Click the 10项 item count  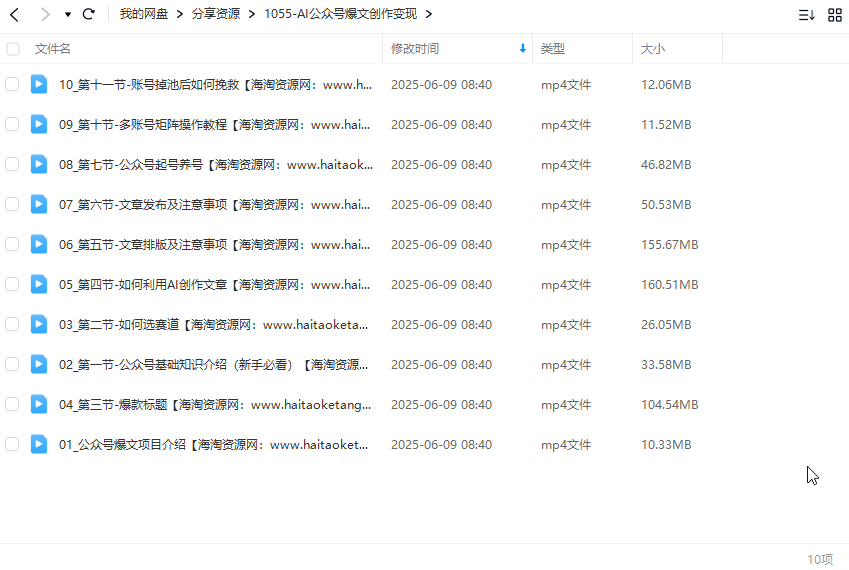820,560
